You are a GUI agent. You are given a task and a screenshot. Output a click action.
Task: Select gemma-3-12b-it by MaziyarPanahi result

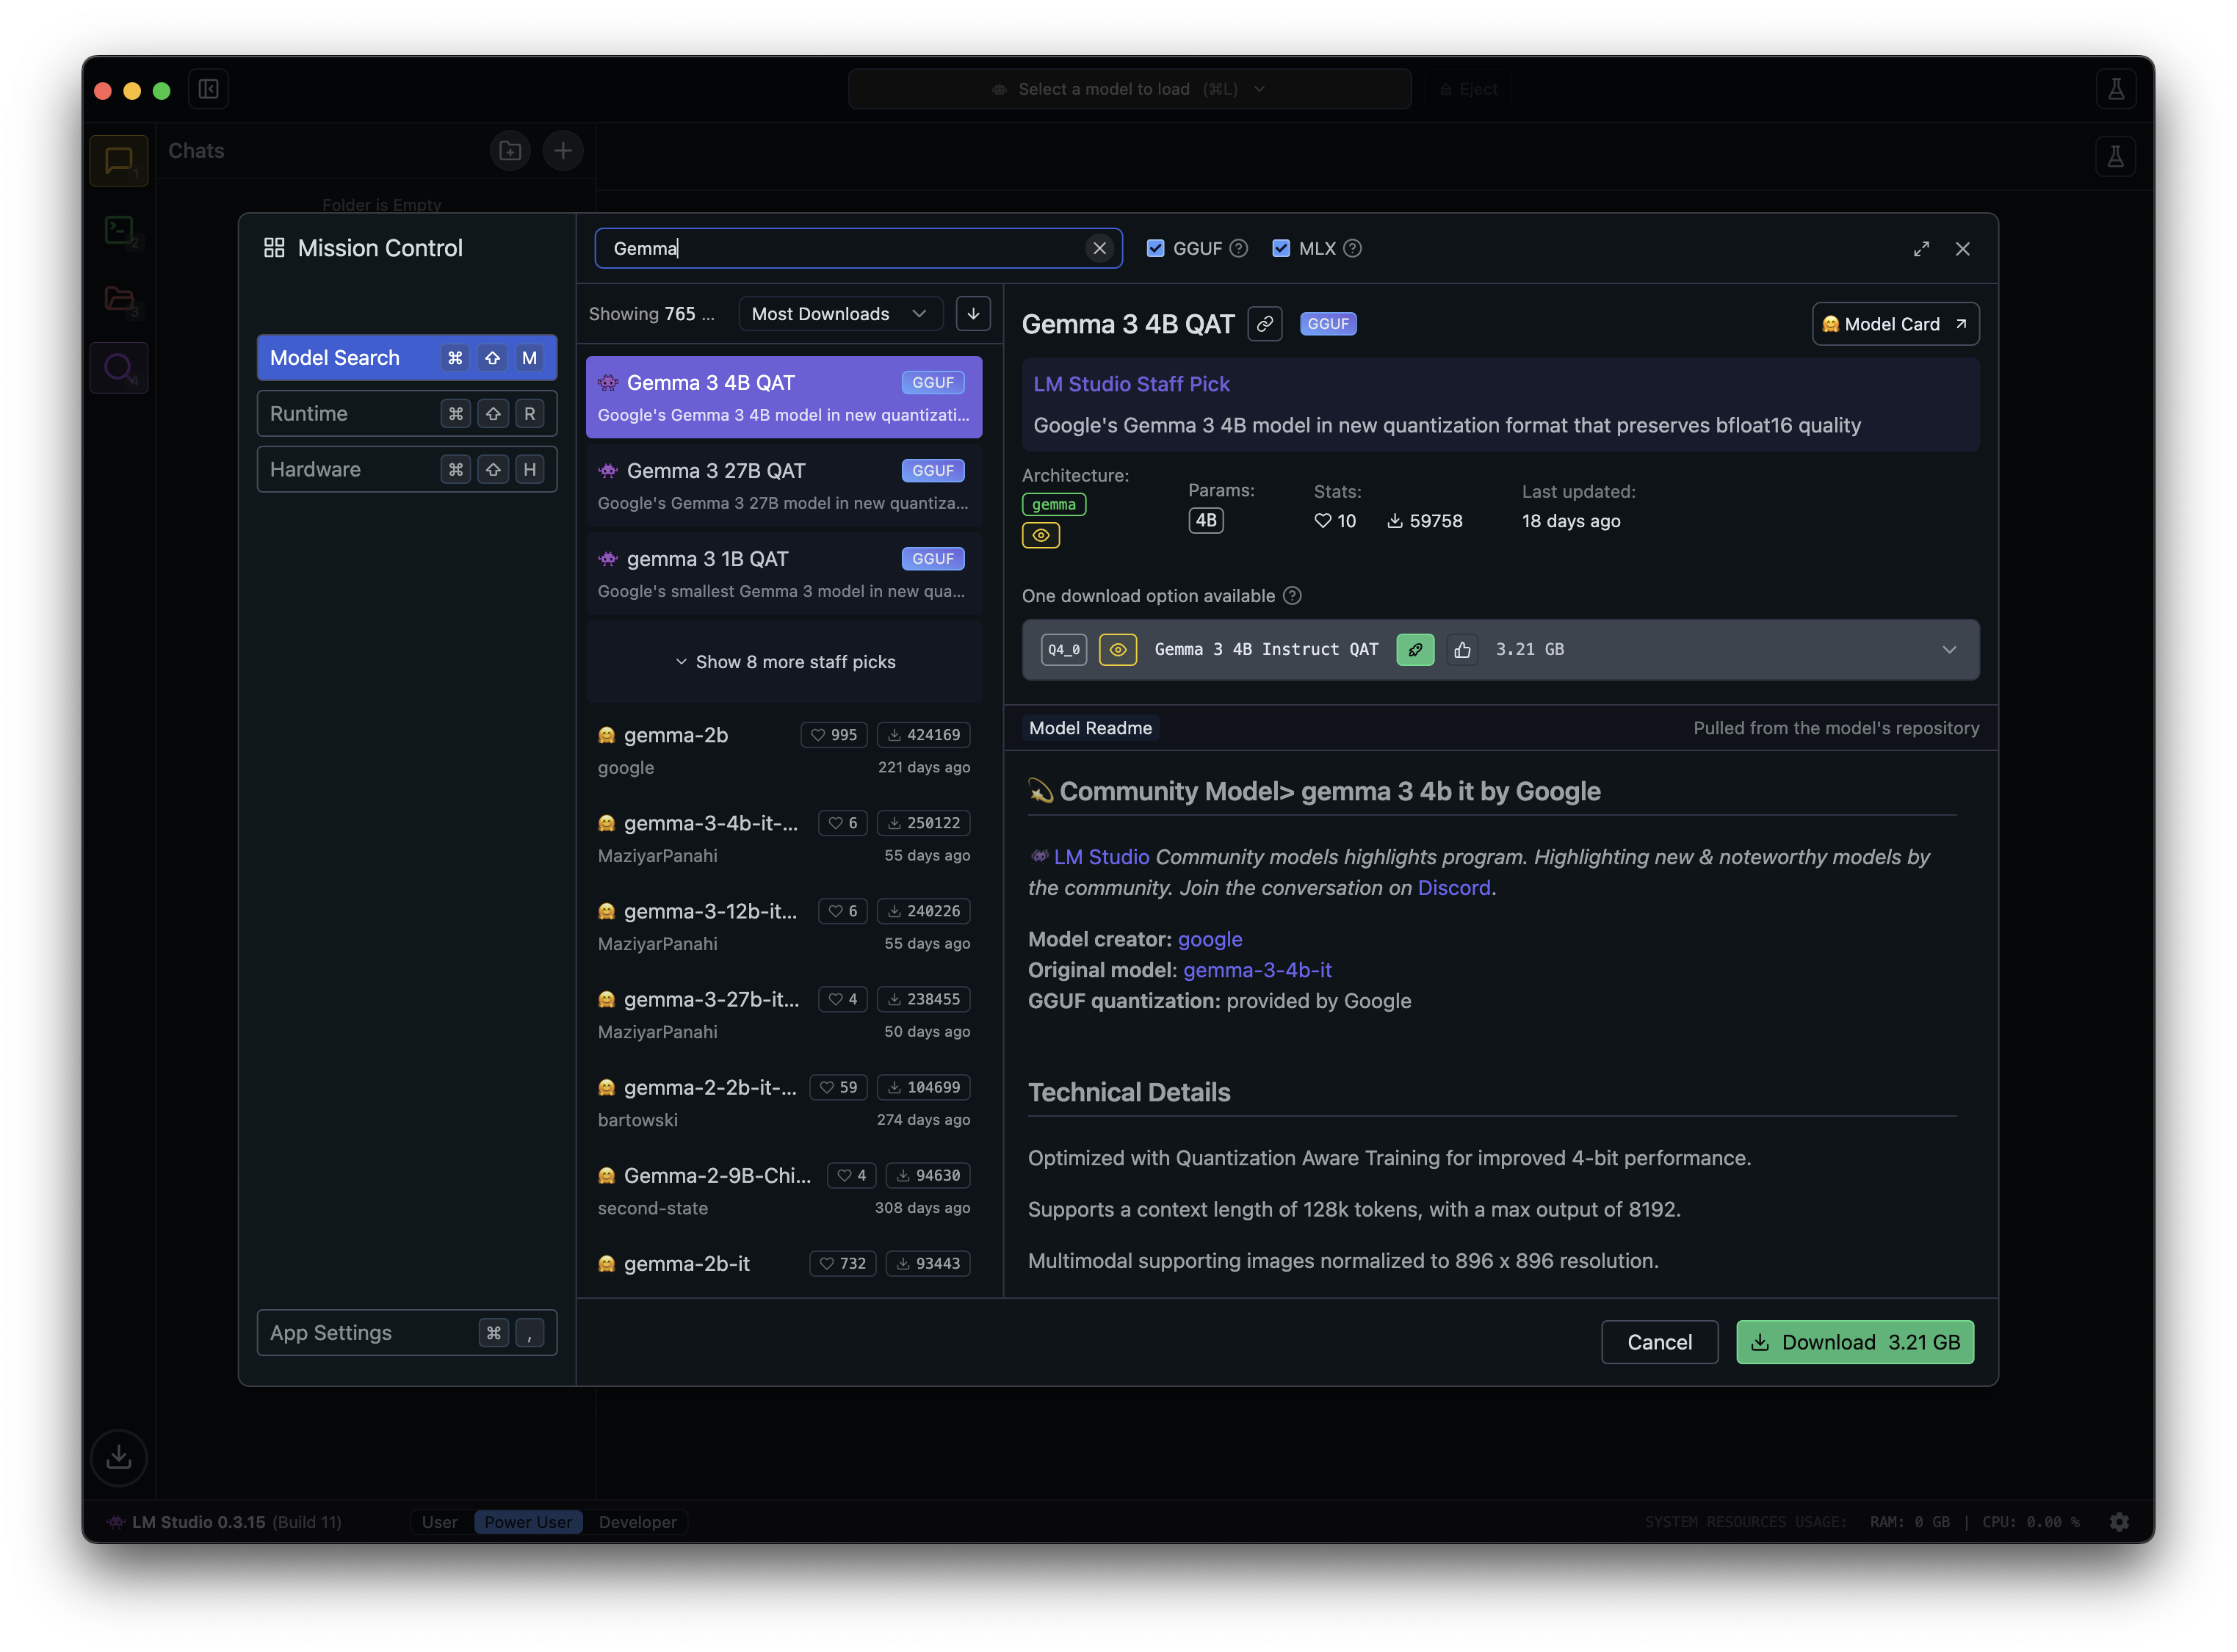(785, 926)
